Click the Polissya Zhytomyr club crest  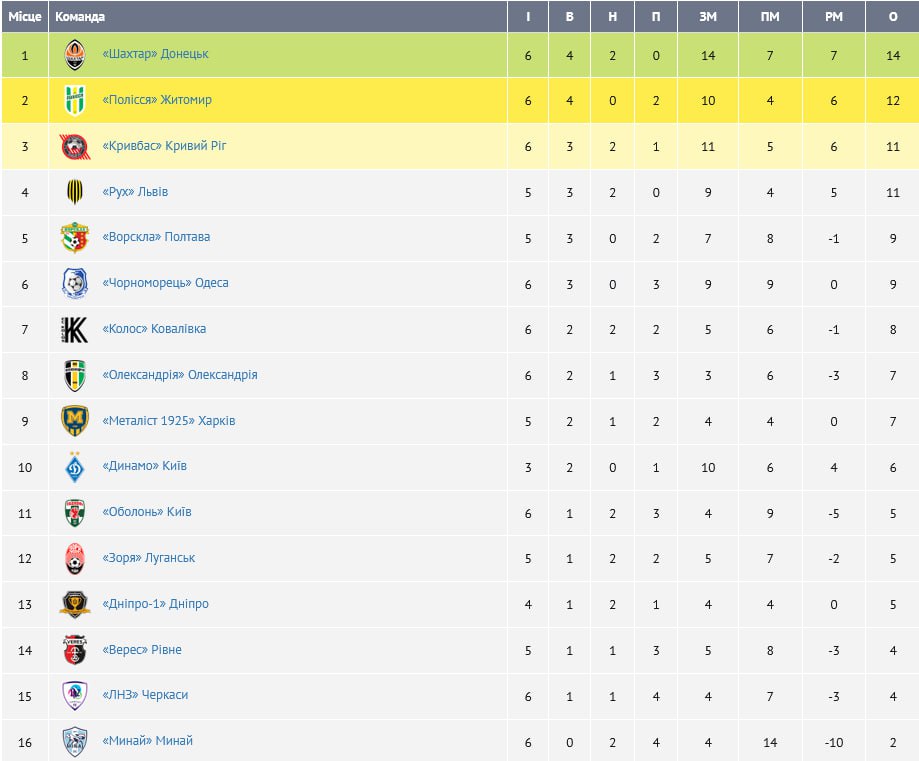[x=75, y=101]
